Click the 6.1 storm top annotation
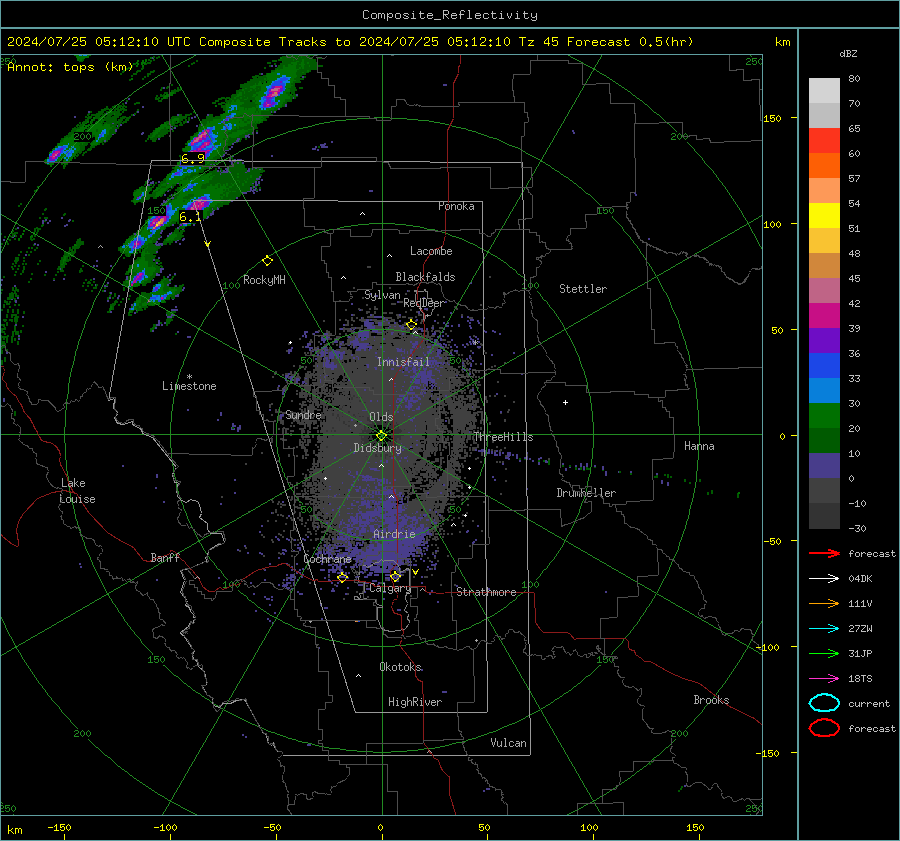Image resolution: width=900 pixels, height=841 pixels. point(190,216)
